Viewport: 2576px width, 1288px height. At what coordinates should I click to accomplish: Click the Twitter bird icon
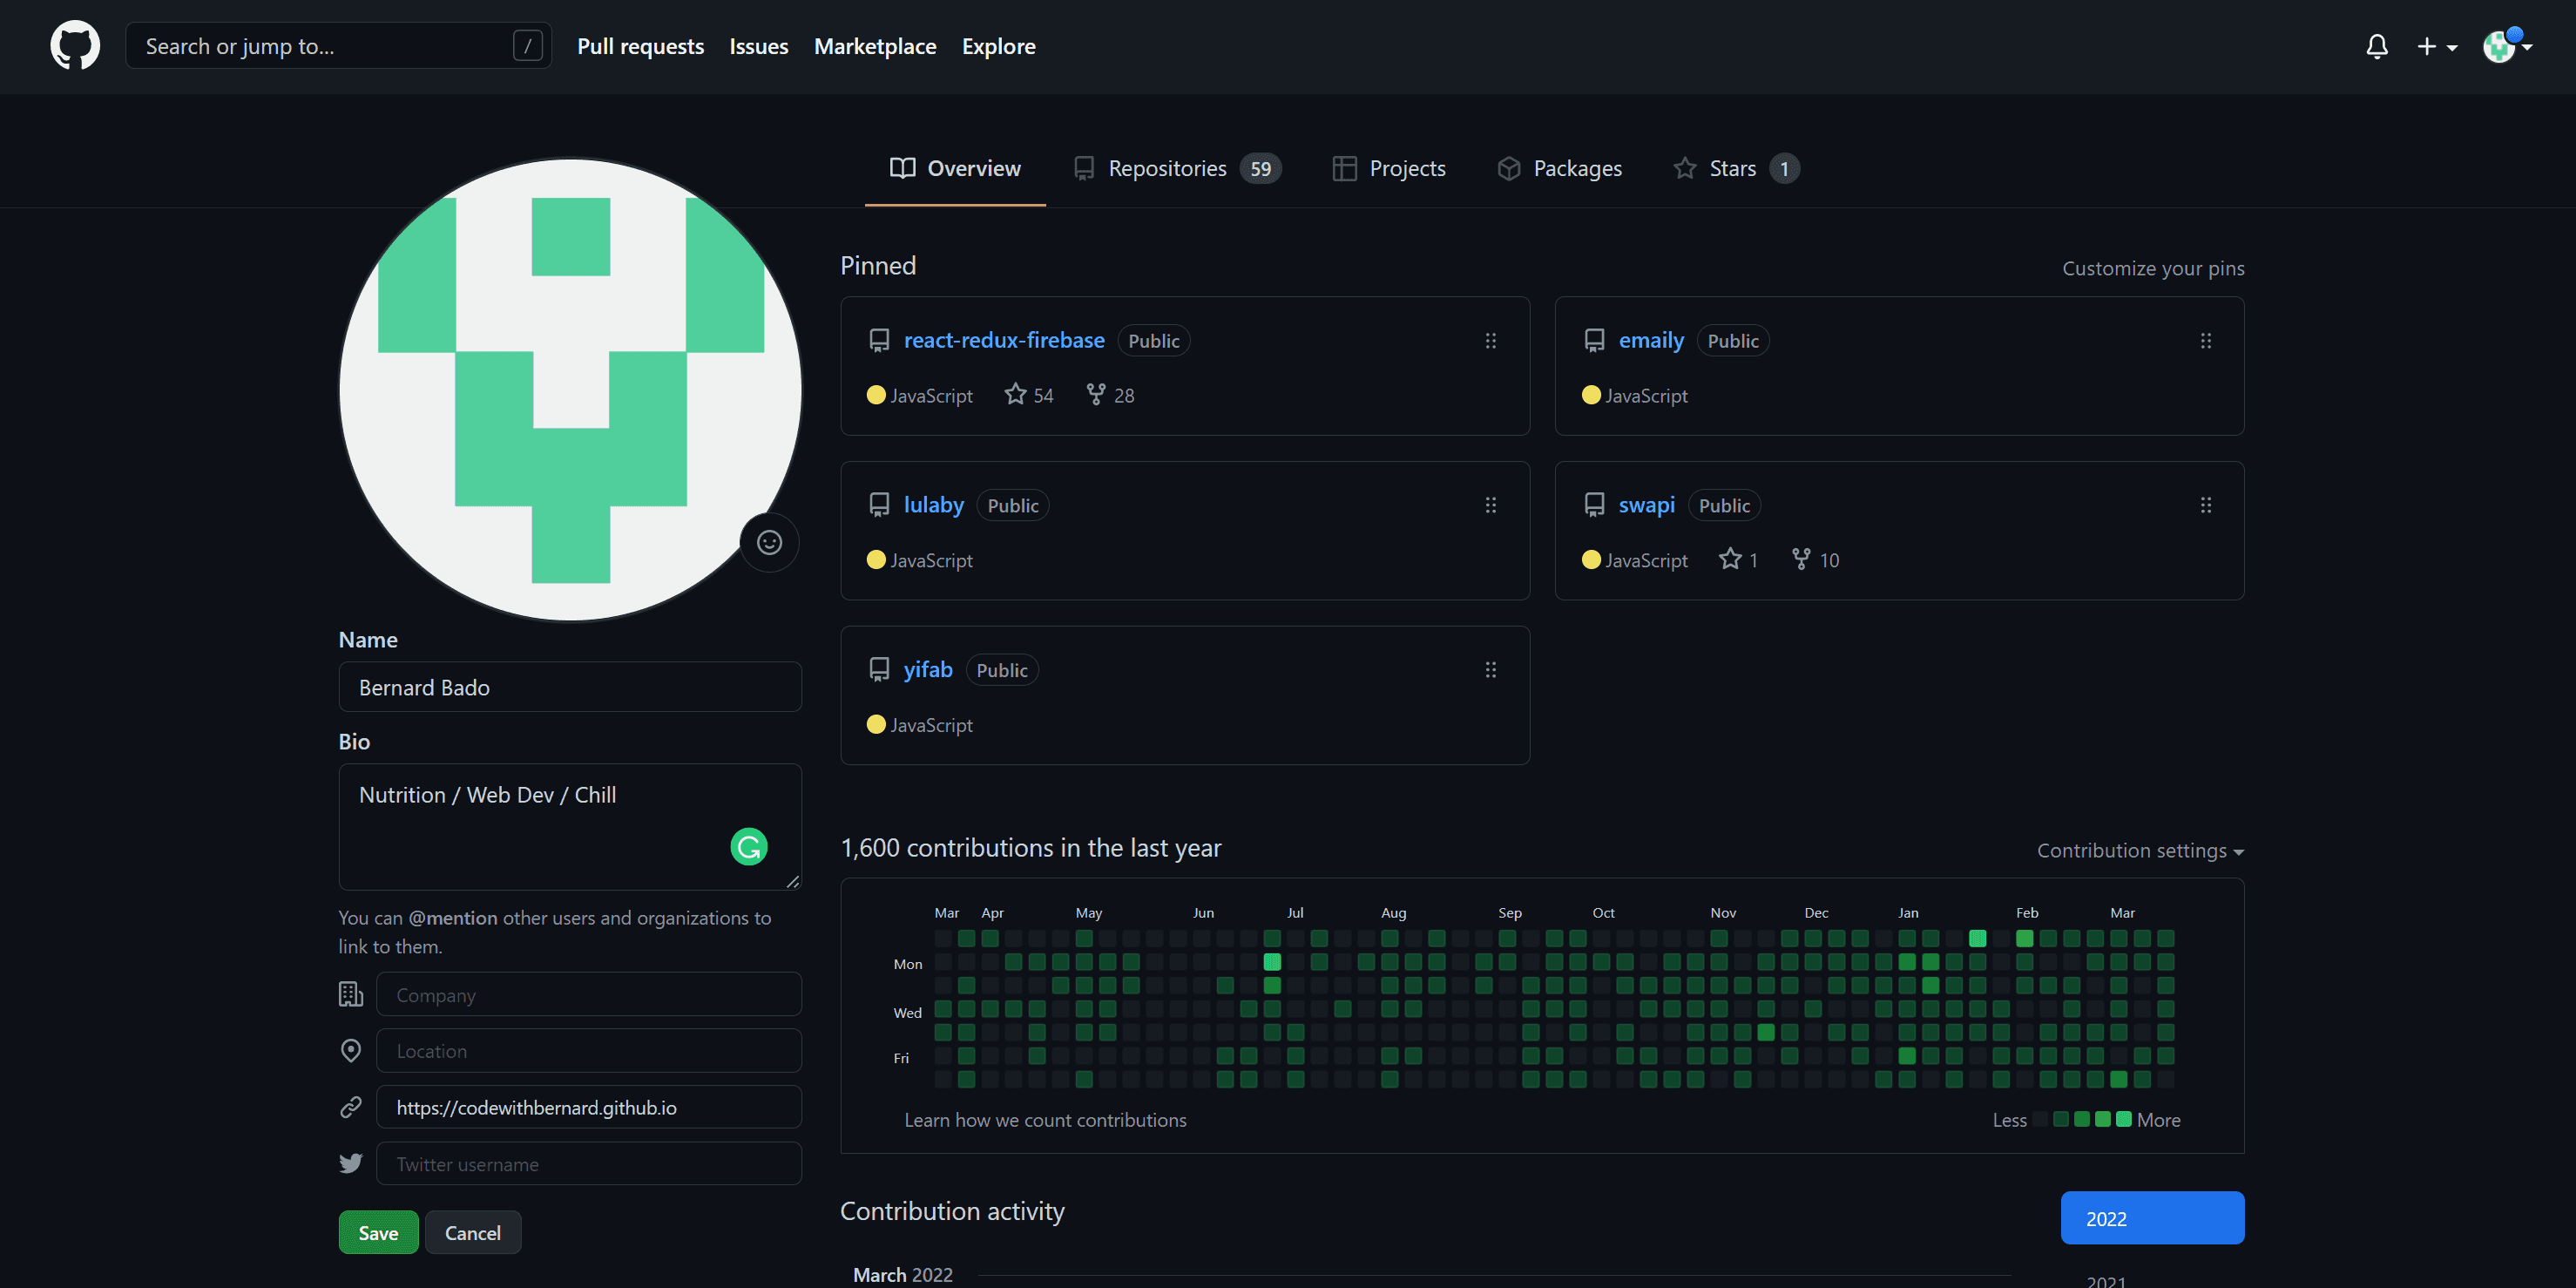[x=351, y=1164]
